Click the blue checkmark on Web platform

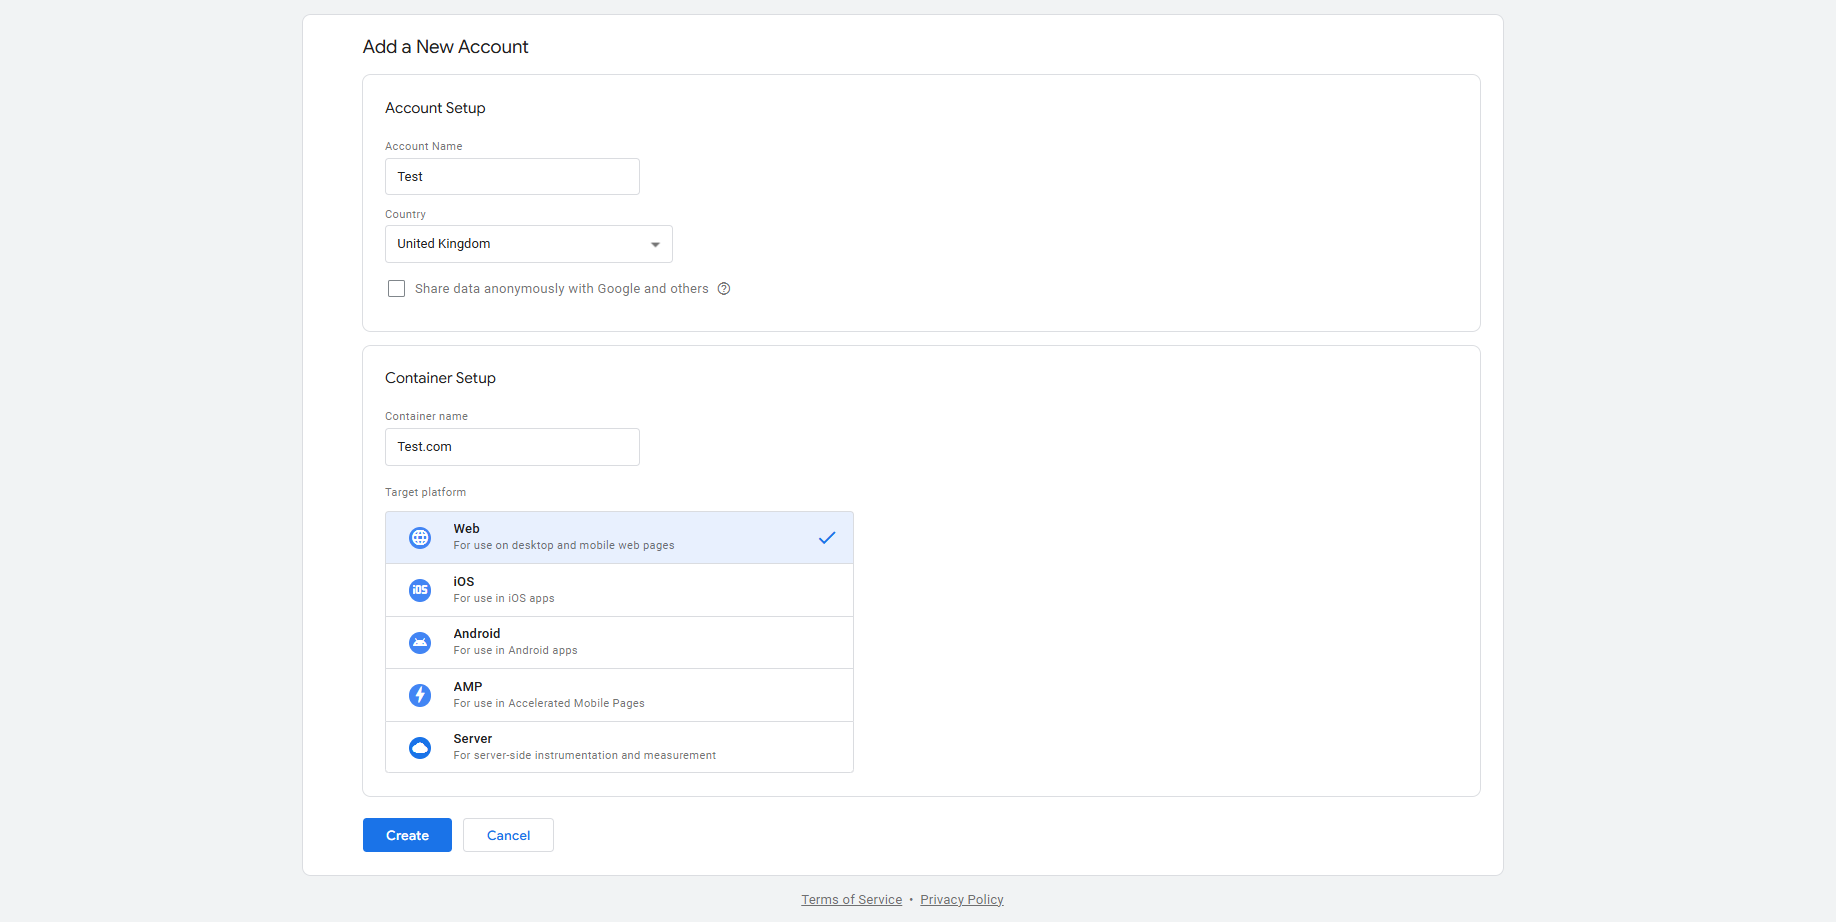827,538
